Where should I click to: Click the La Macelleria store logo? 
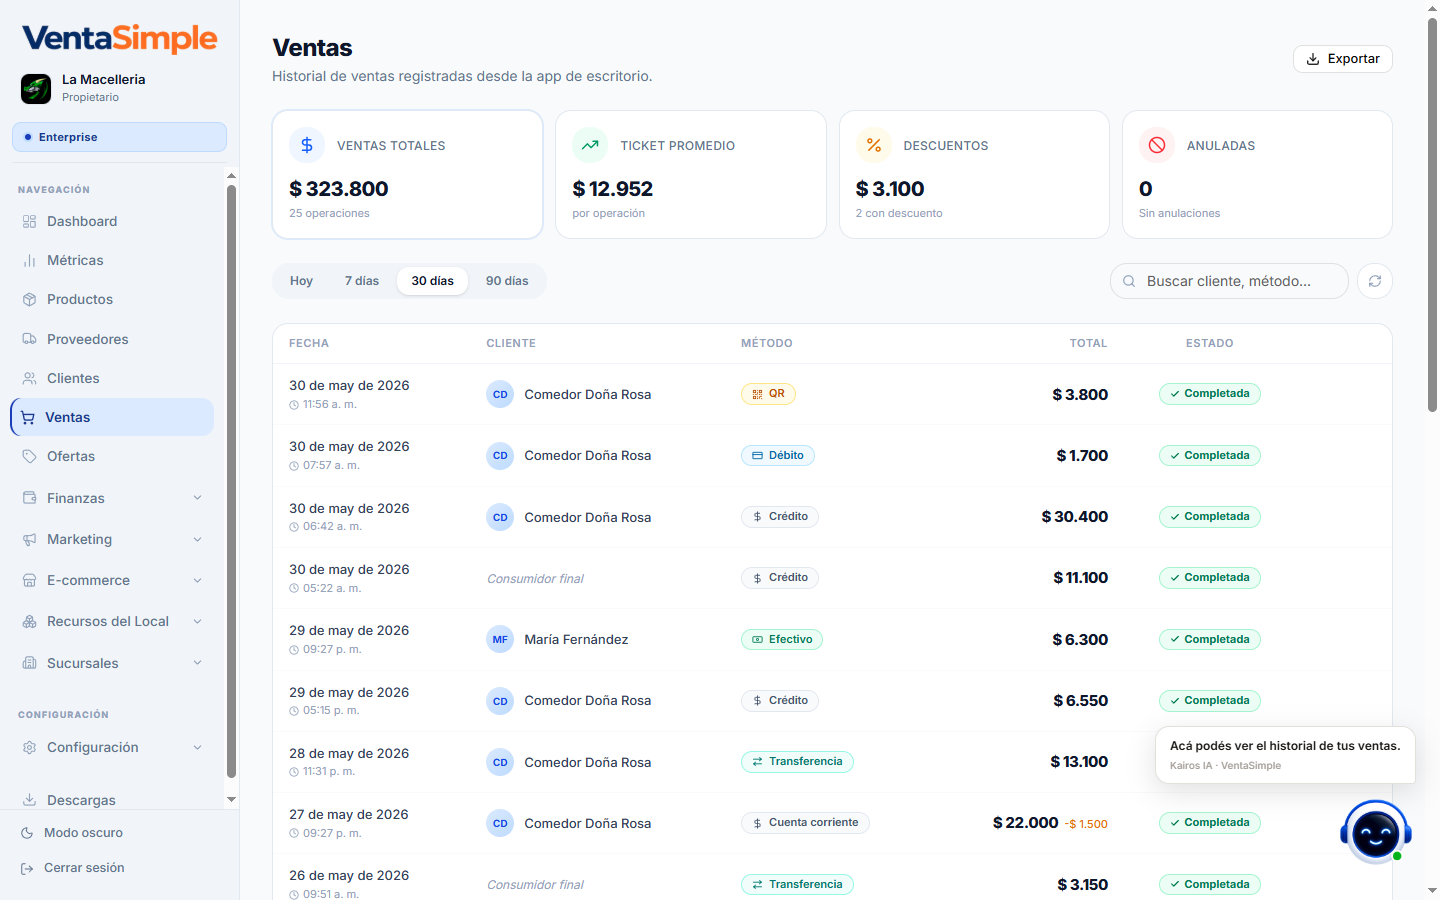36,88
